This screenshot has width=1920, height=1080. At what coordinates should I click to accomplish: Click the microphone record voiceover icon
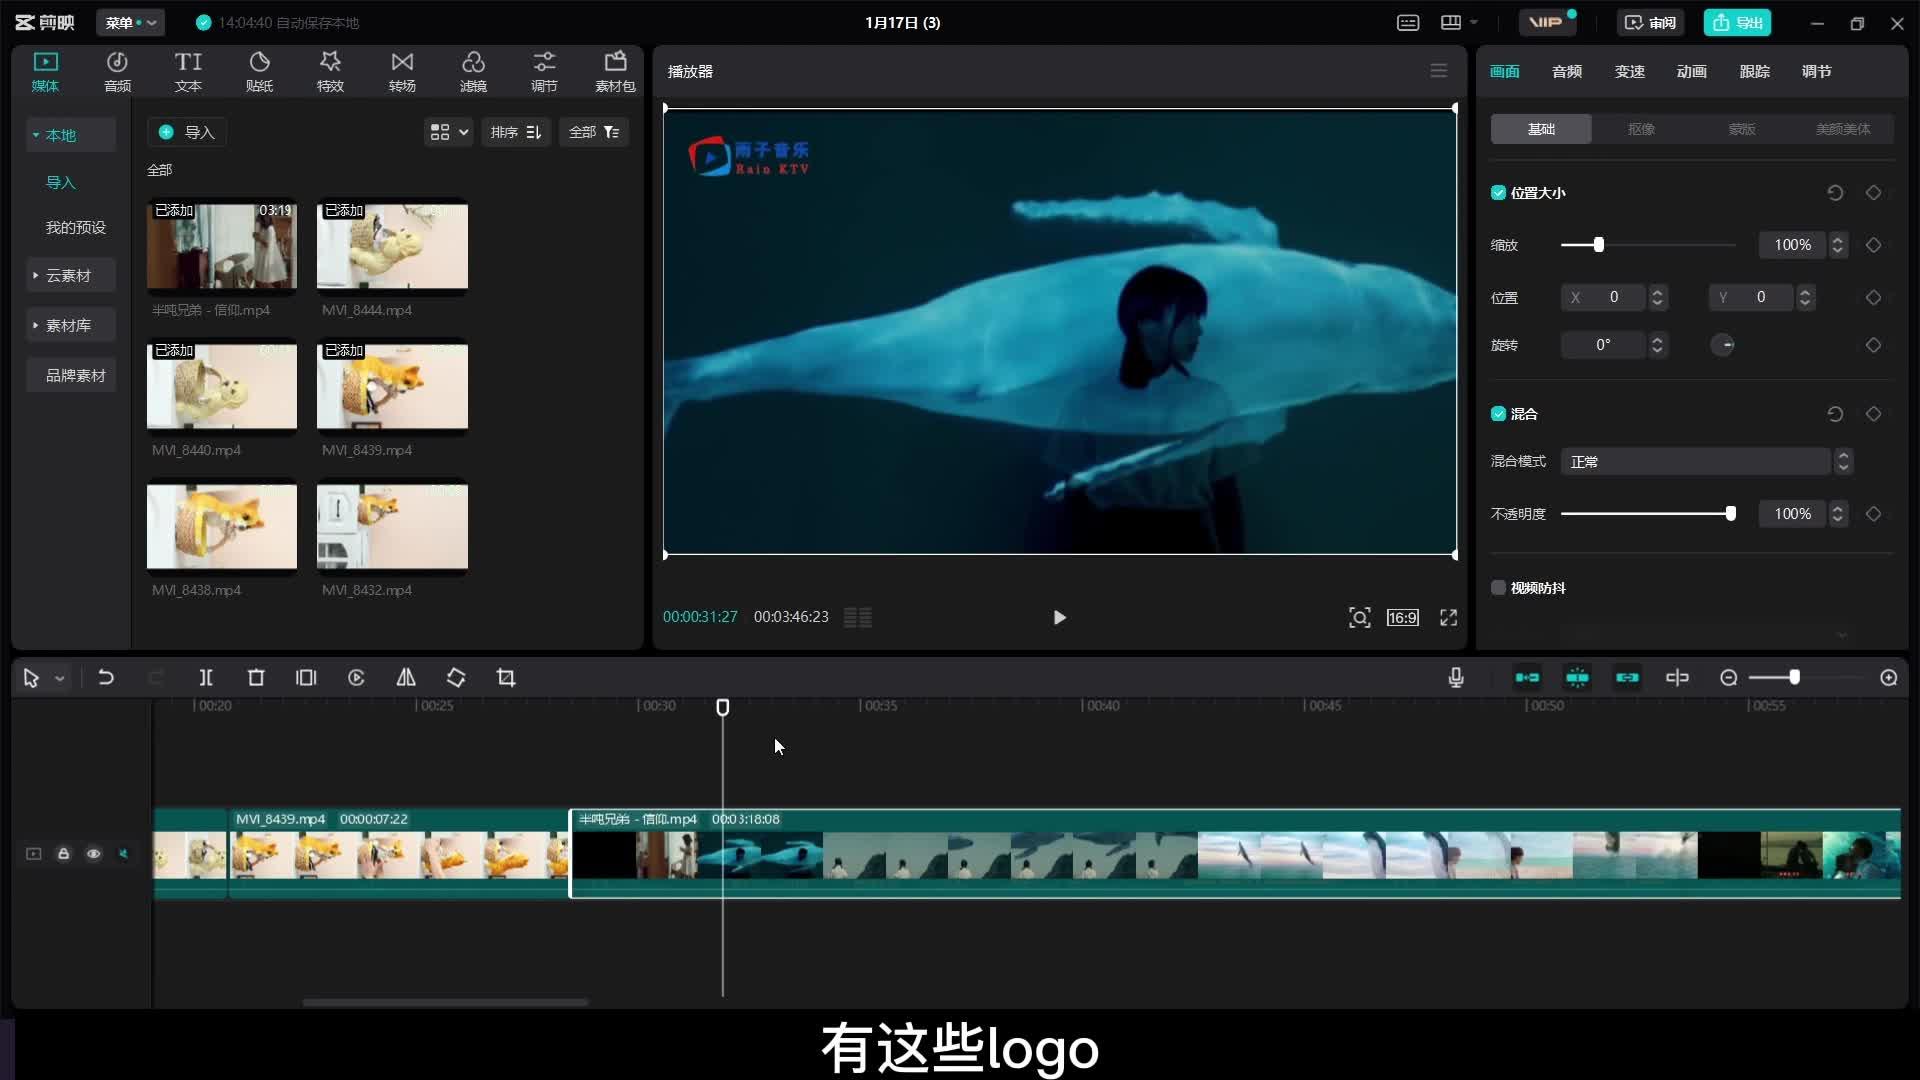tap(1456, 678)
